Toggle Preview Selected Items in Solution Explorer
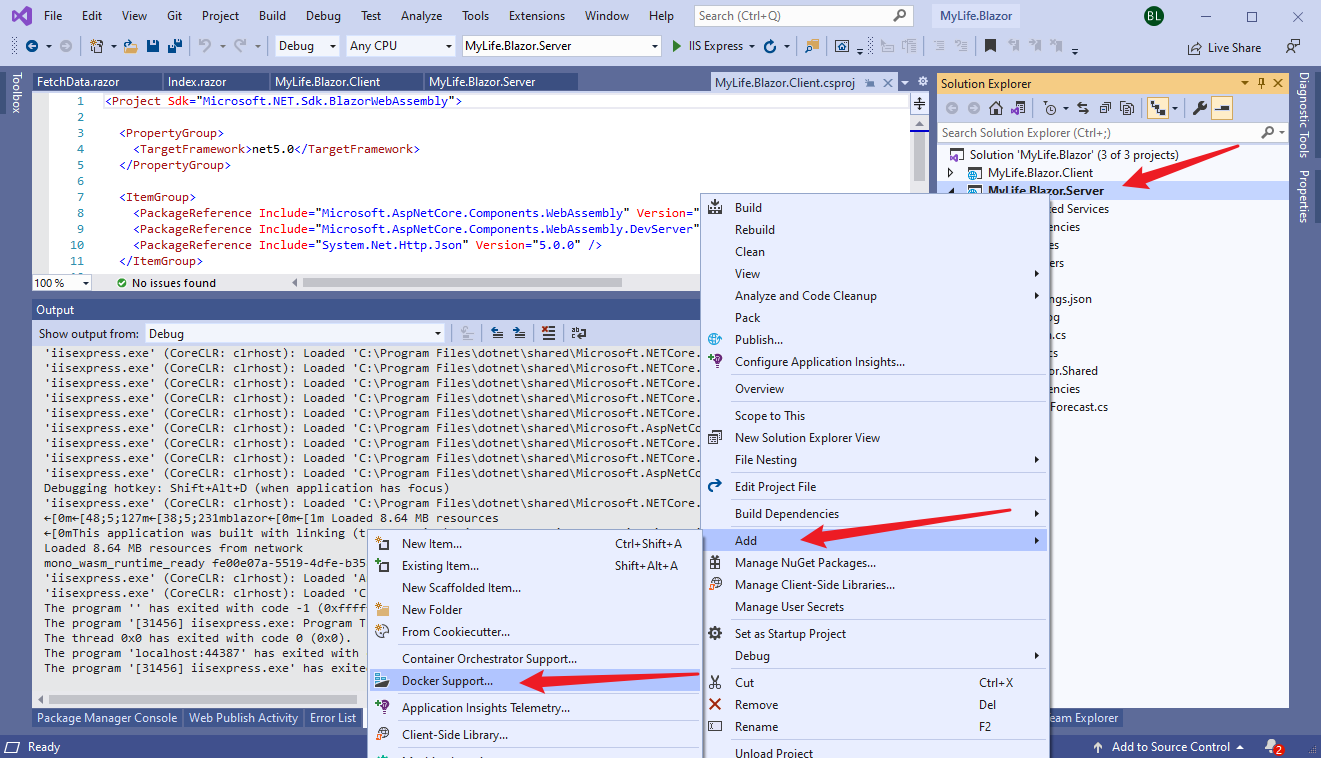The image size is (1321, 758). (1222, 108)
